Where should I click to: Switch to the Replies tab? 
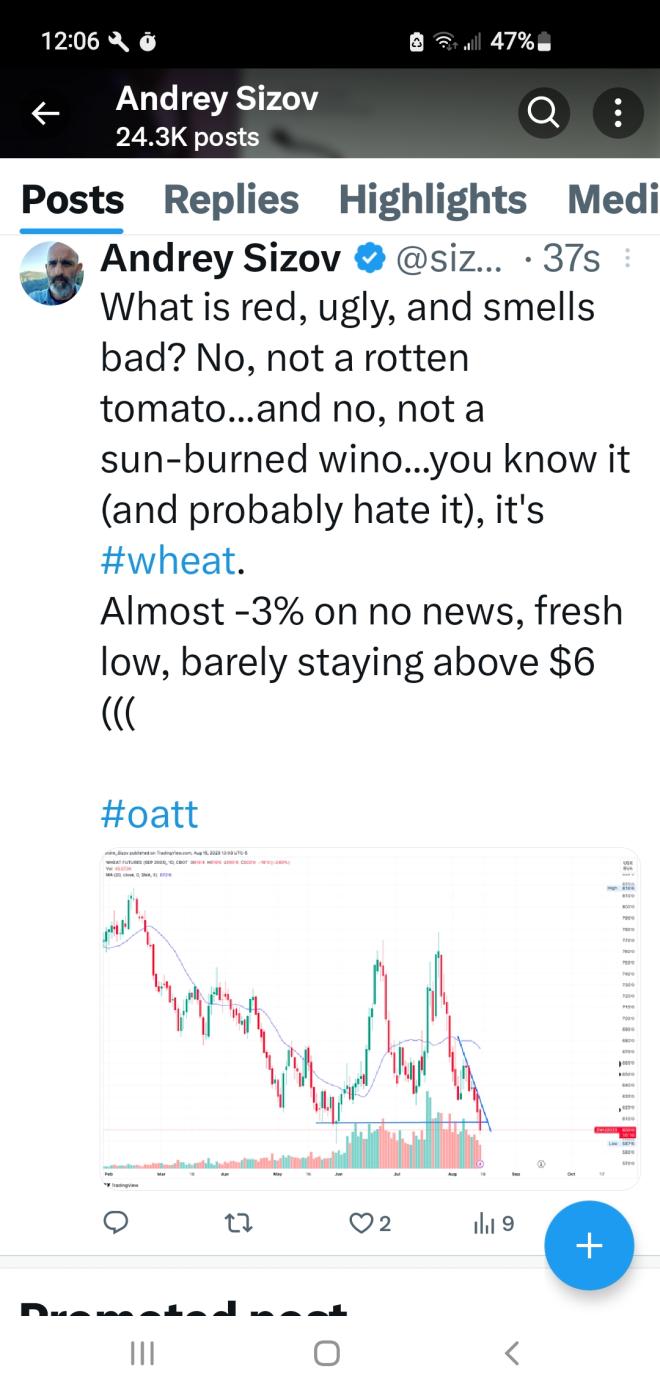[x=231, y=200]
